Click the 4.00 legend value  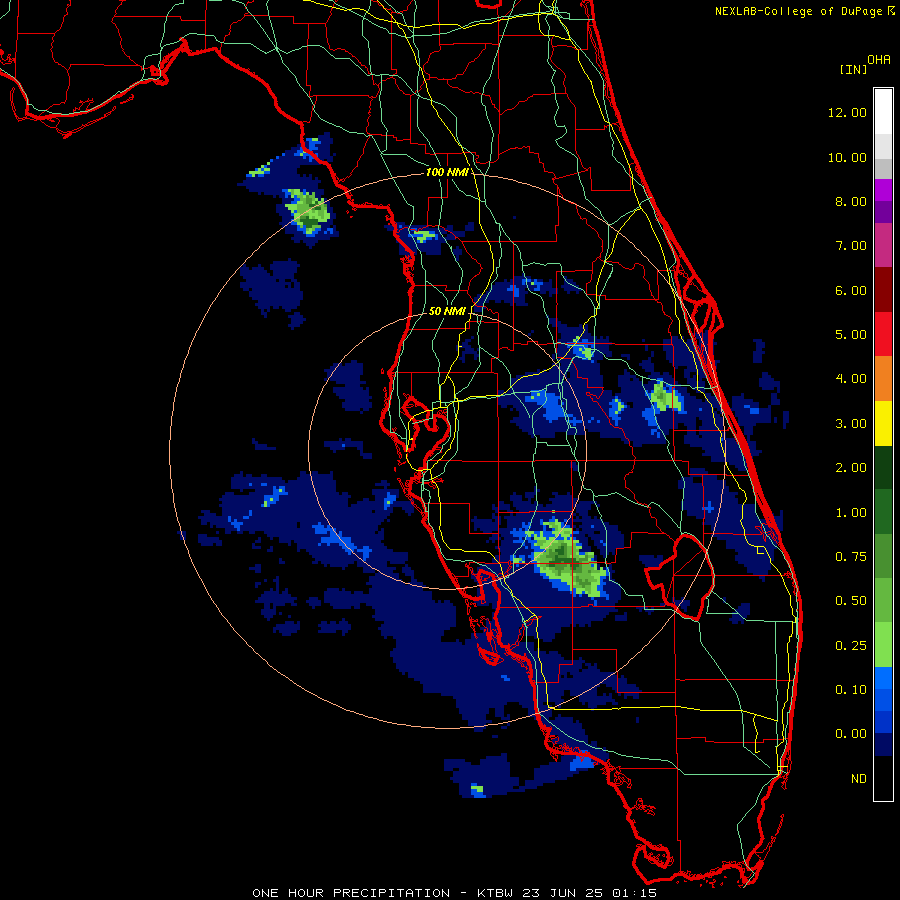click(x=851, y=378)
